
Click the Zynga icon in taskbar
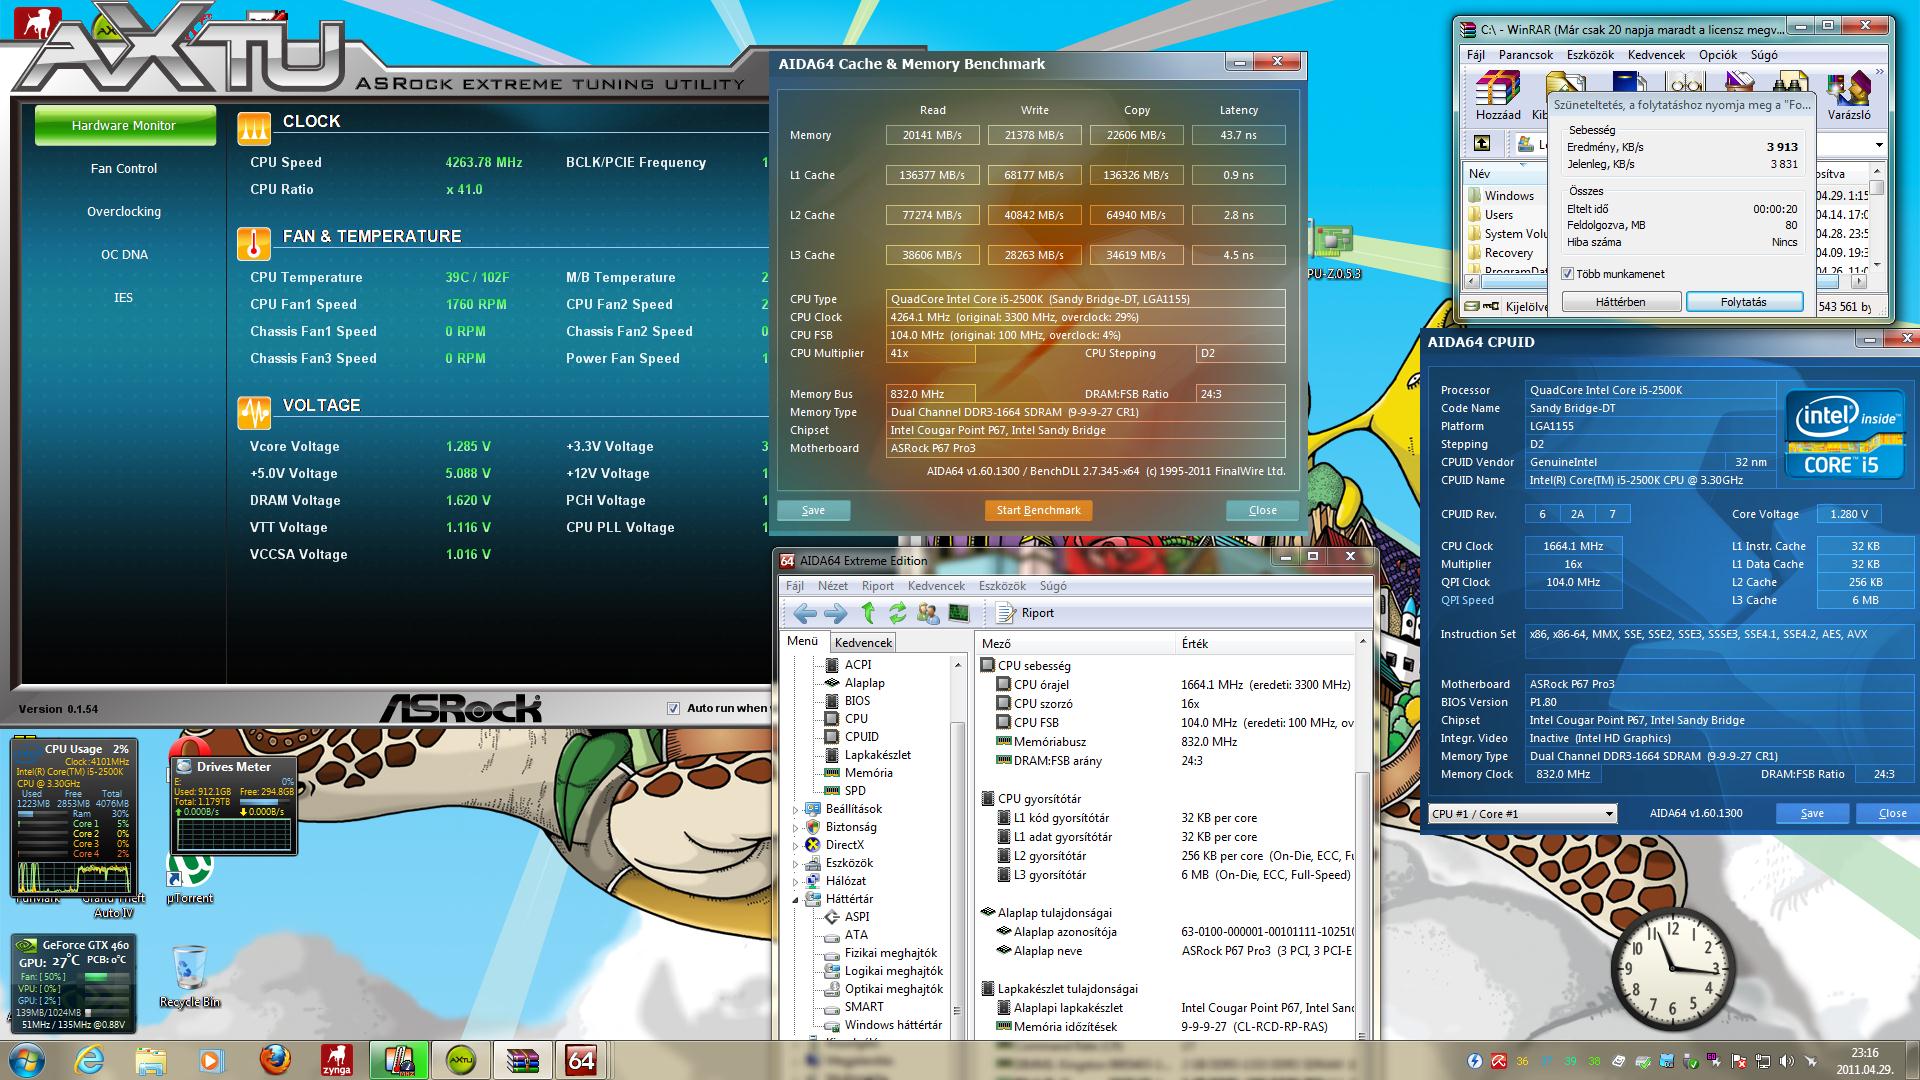pos(337,1060)
